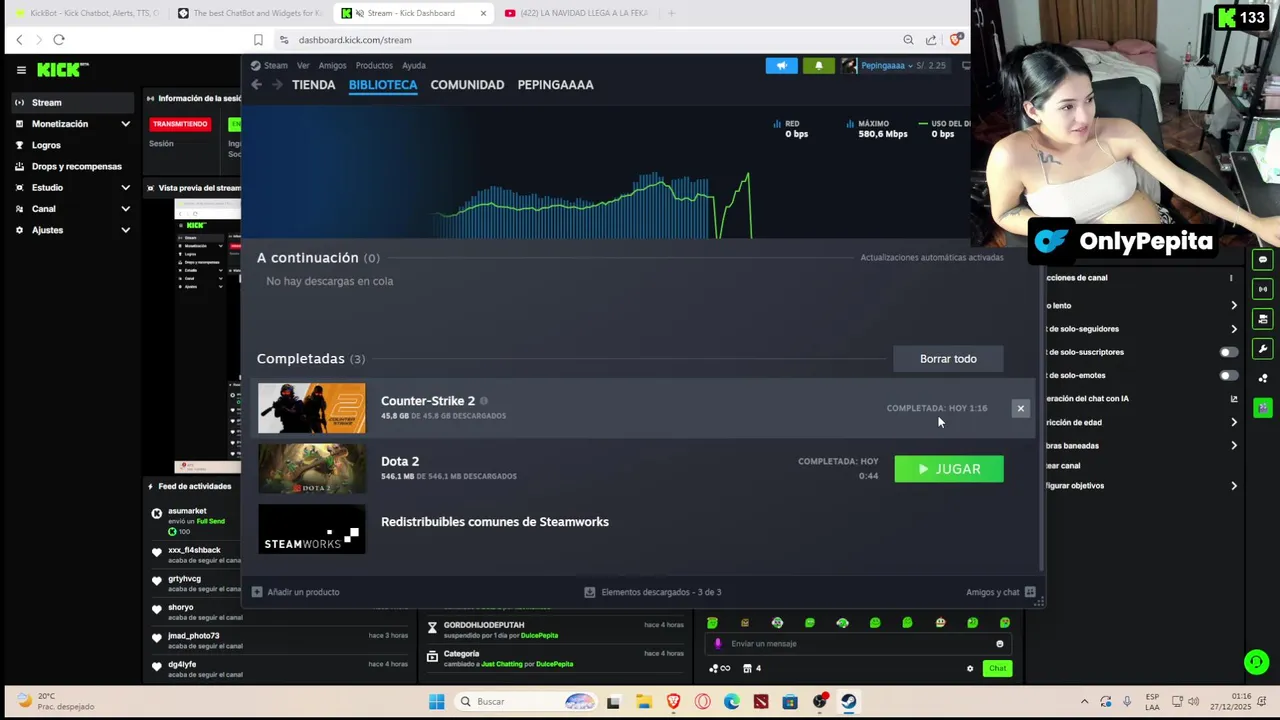Open moderación del chat con IA link icon
The width and height of the screenshot is (1280, 720).
coord(1233,398)
